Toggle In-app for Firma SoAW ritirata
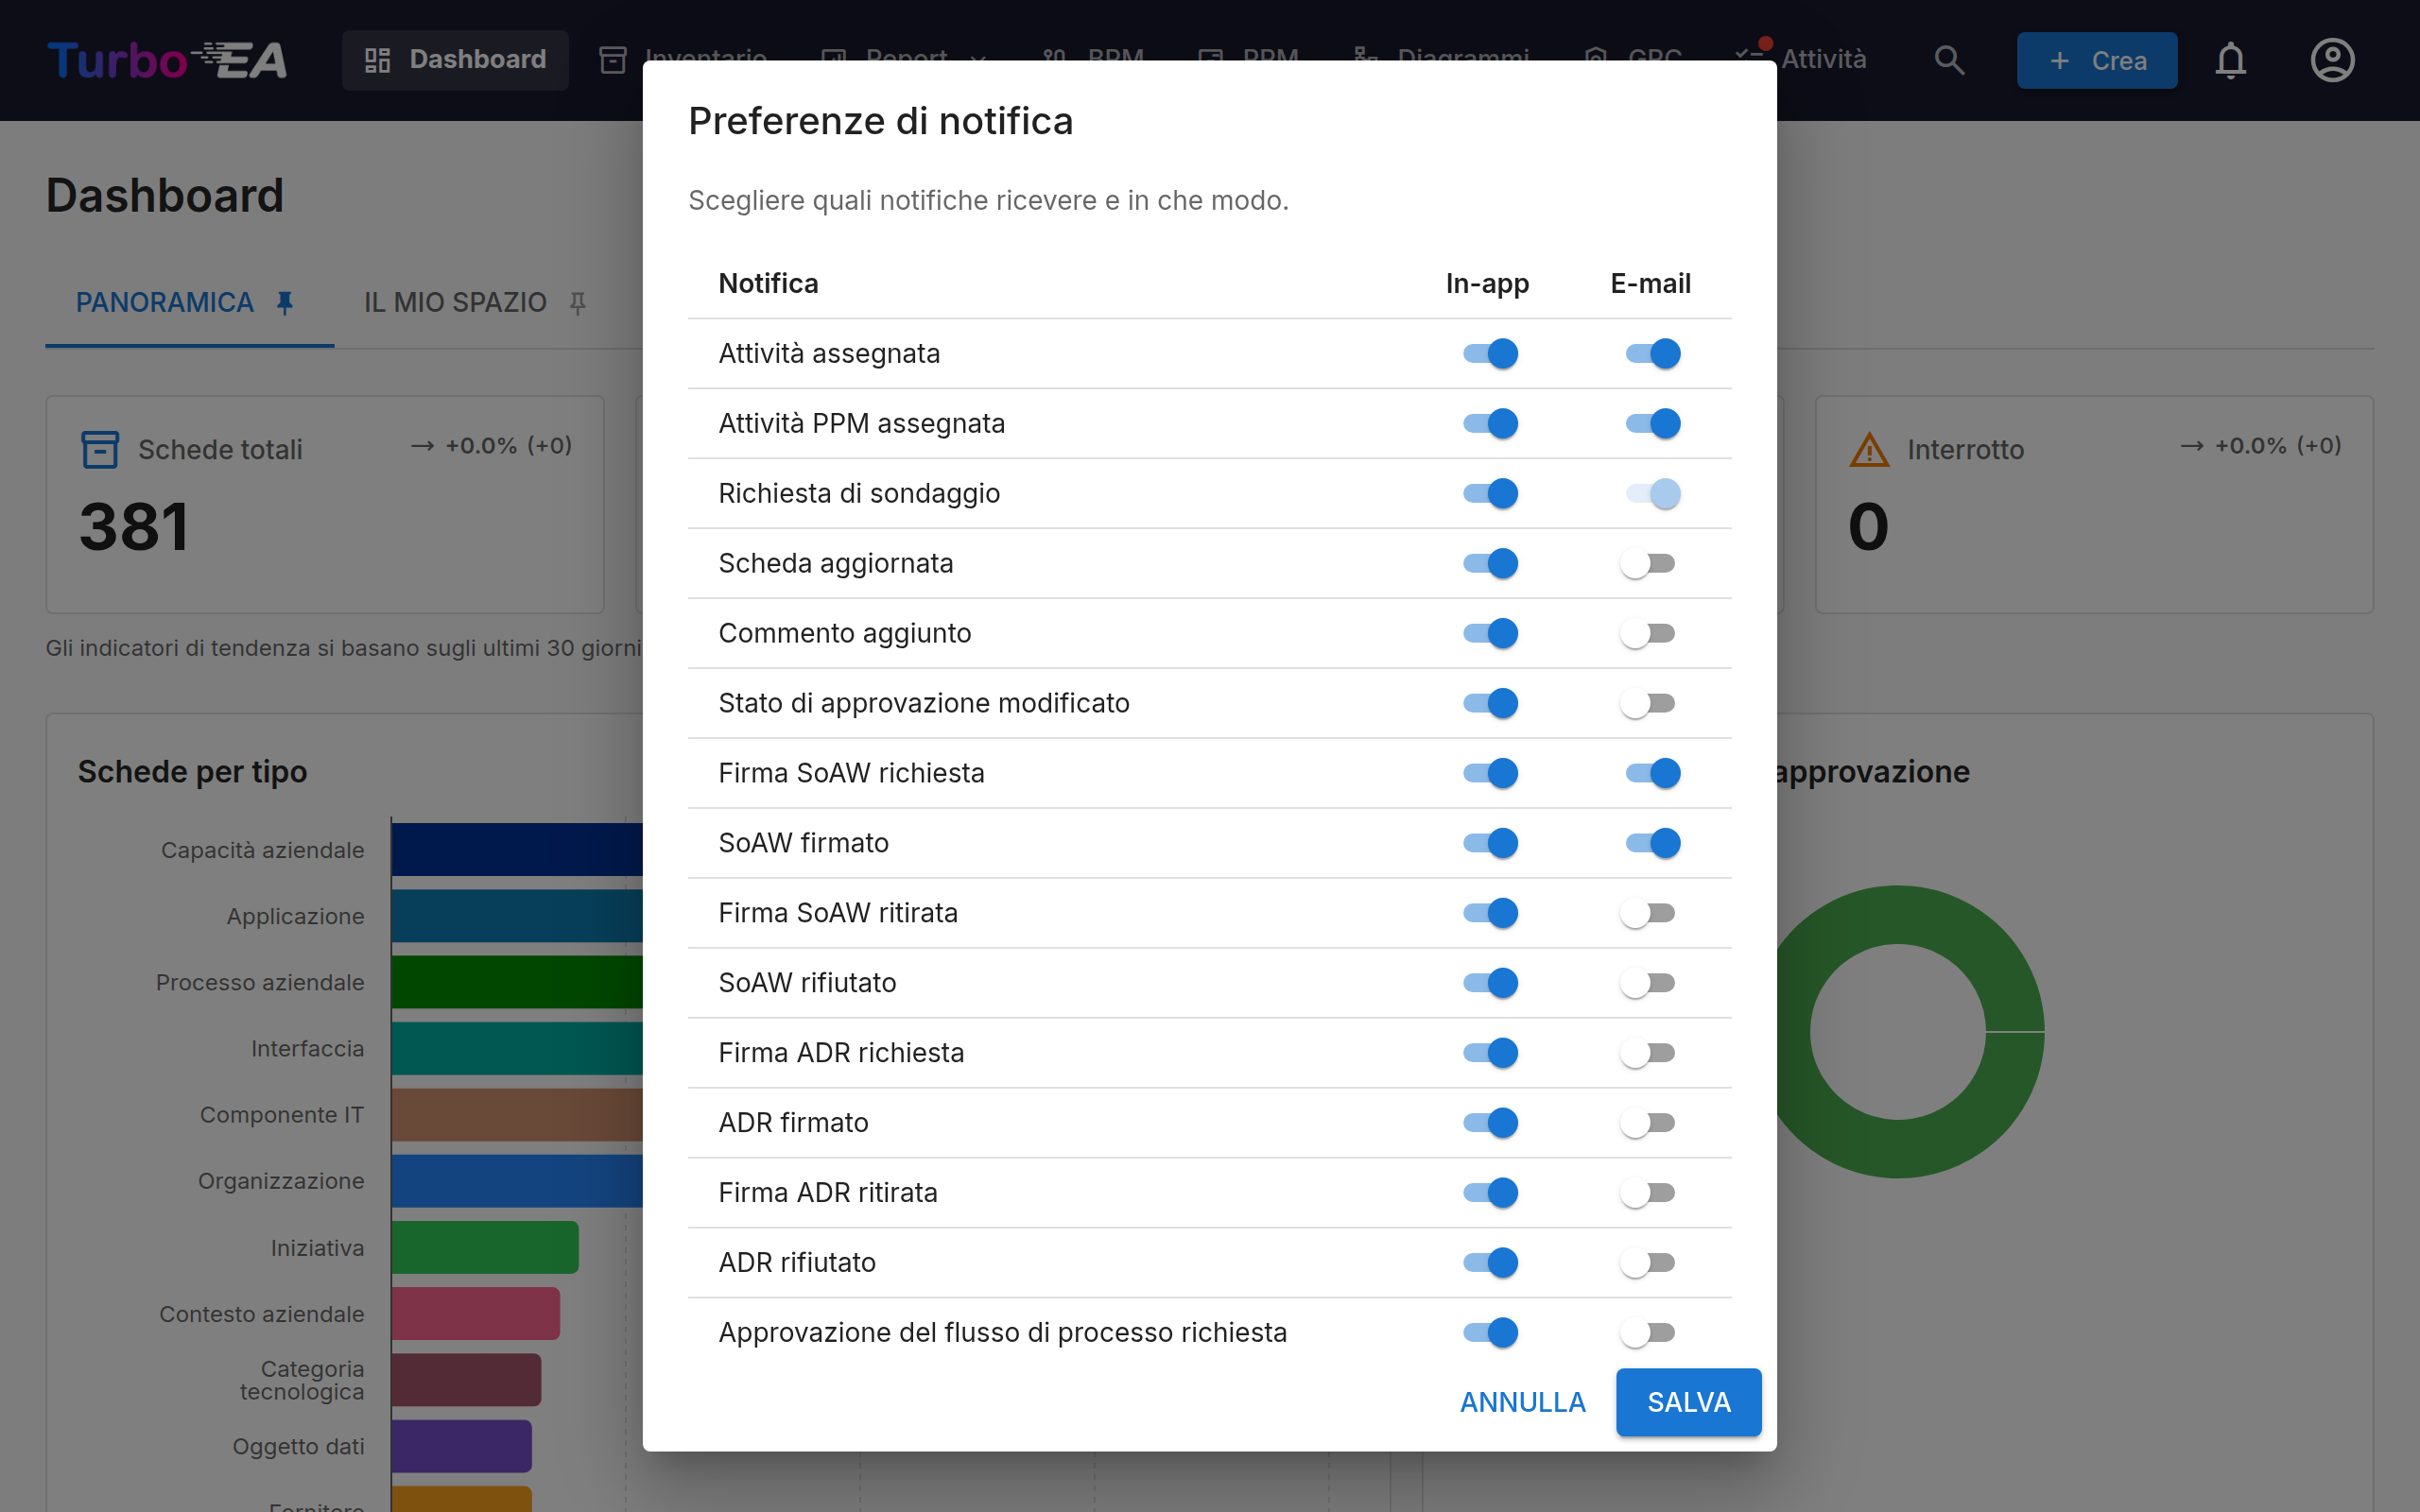Viewport: 2420px width, 1512px height. click(x=1489, y=913)
